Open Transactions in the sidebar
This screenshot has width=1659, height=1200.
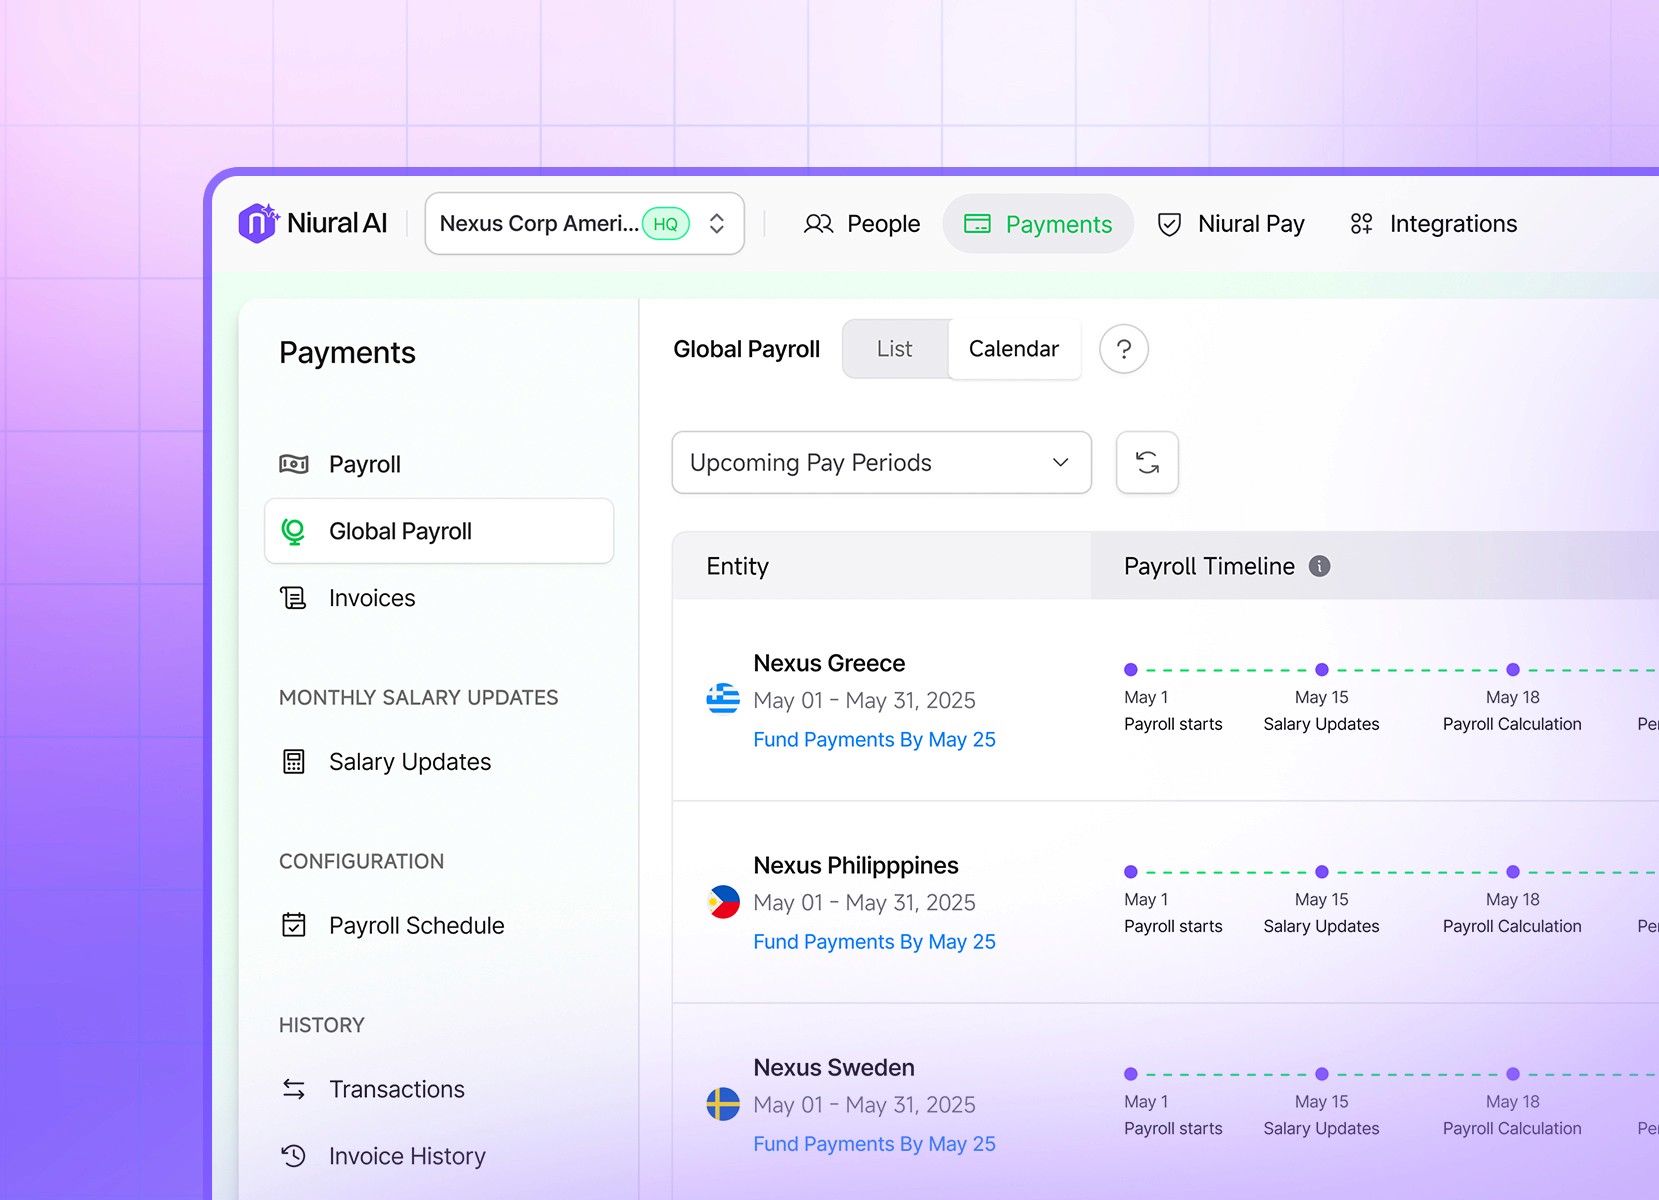[x=439, y=1089]
